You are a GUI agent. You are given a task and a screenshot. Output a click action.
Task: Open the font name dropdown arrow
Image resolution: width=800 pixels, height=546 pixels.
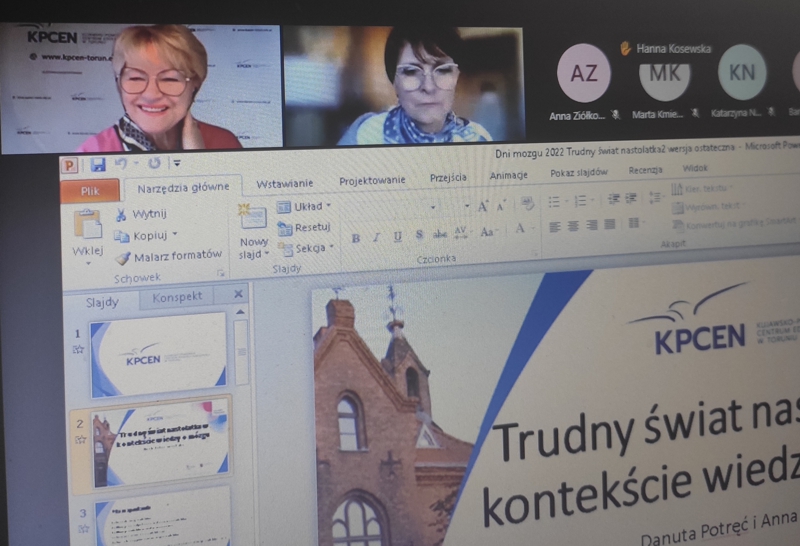433,207
